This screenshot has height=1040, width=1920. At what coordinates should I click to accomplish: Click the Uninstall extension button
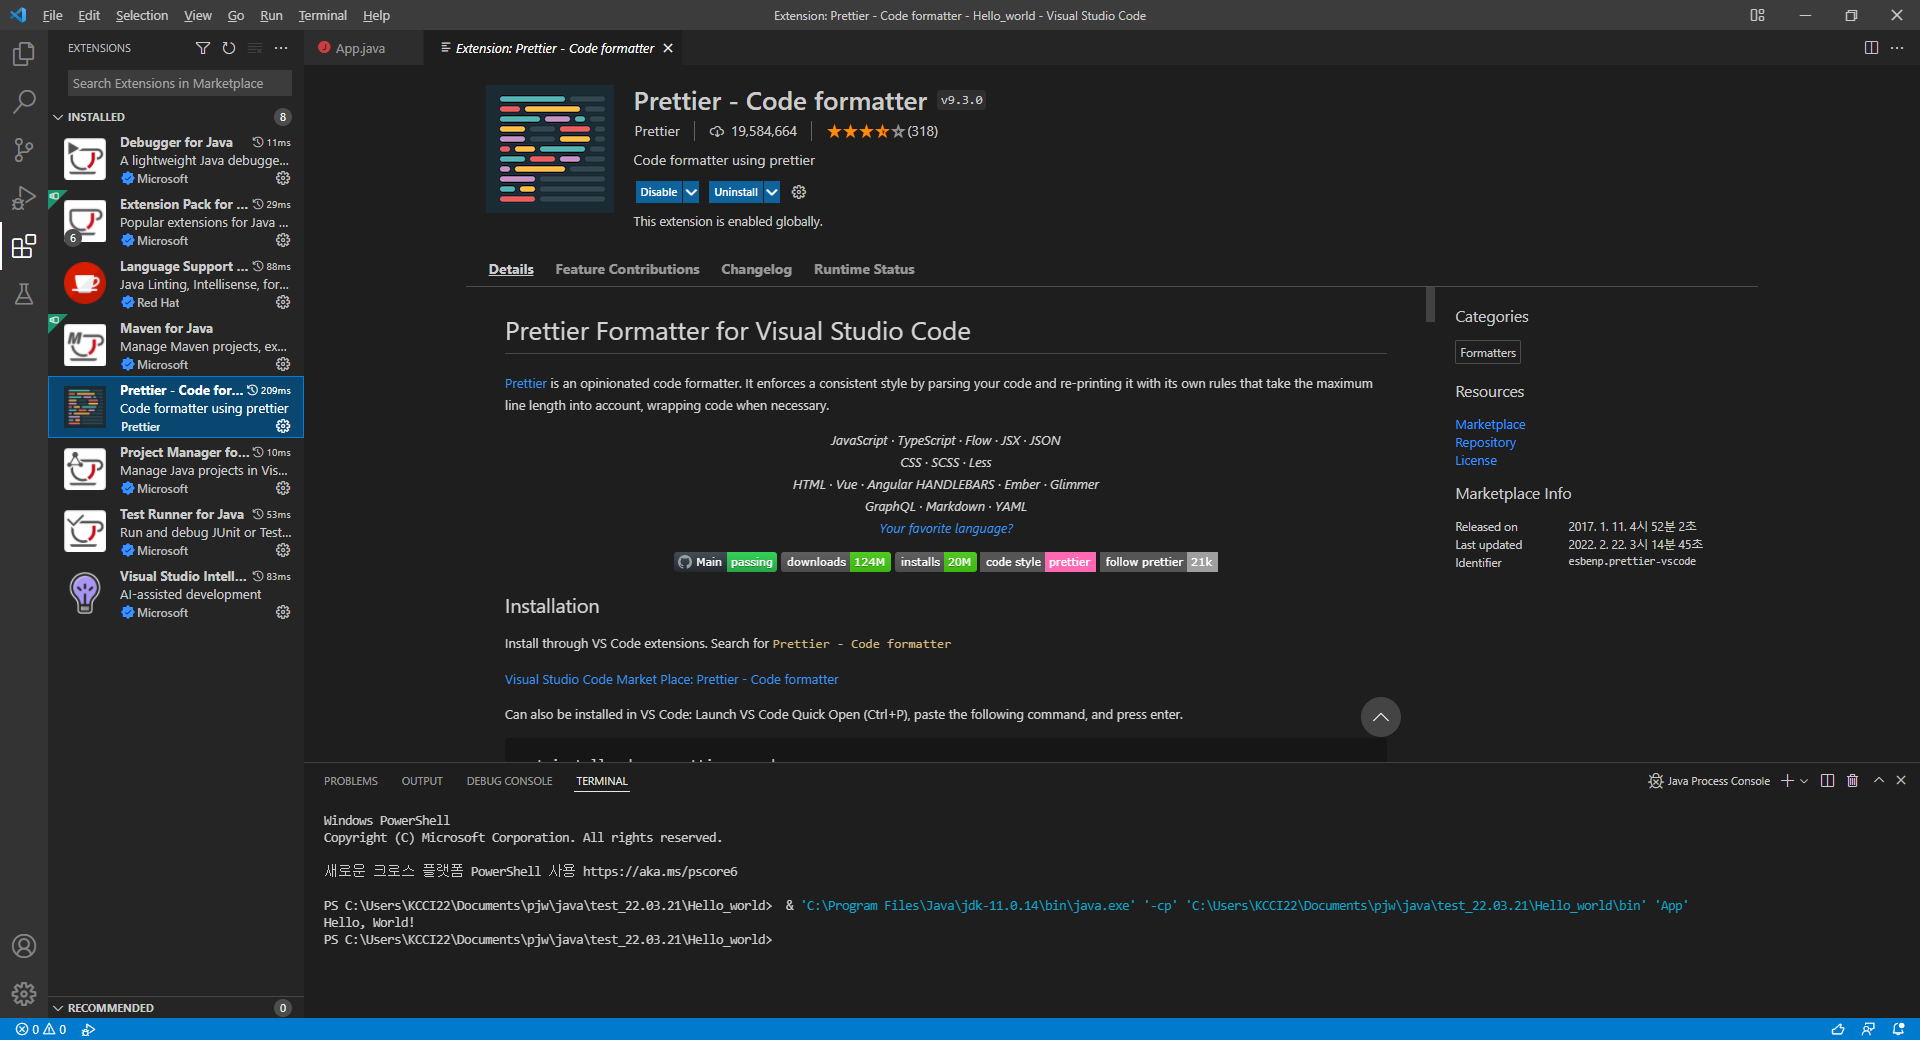pos(736,192)
